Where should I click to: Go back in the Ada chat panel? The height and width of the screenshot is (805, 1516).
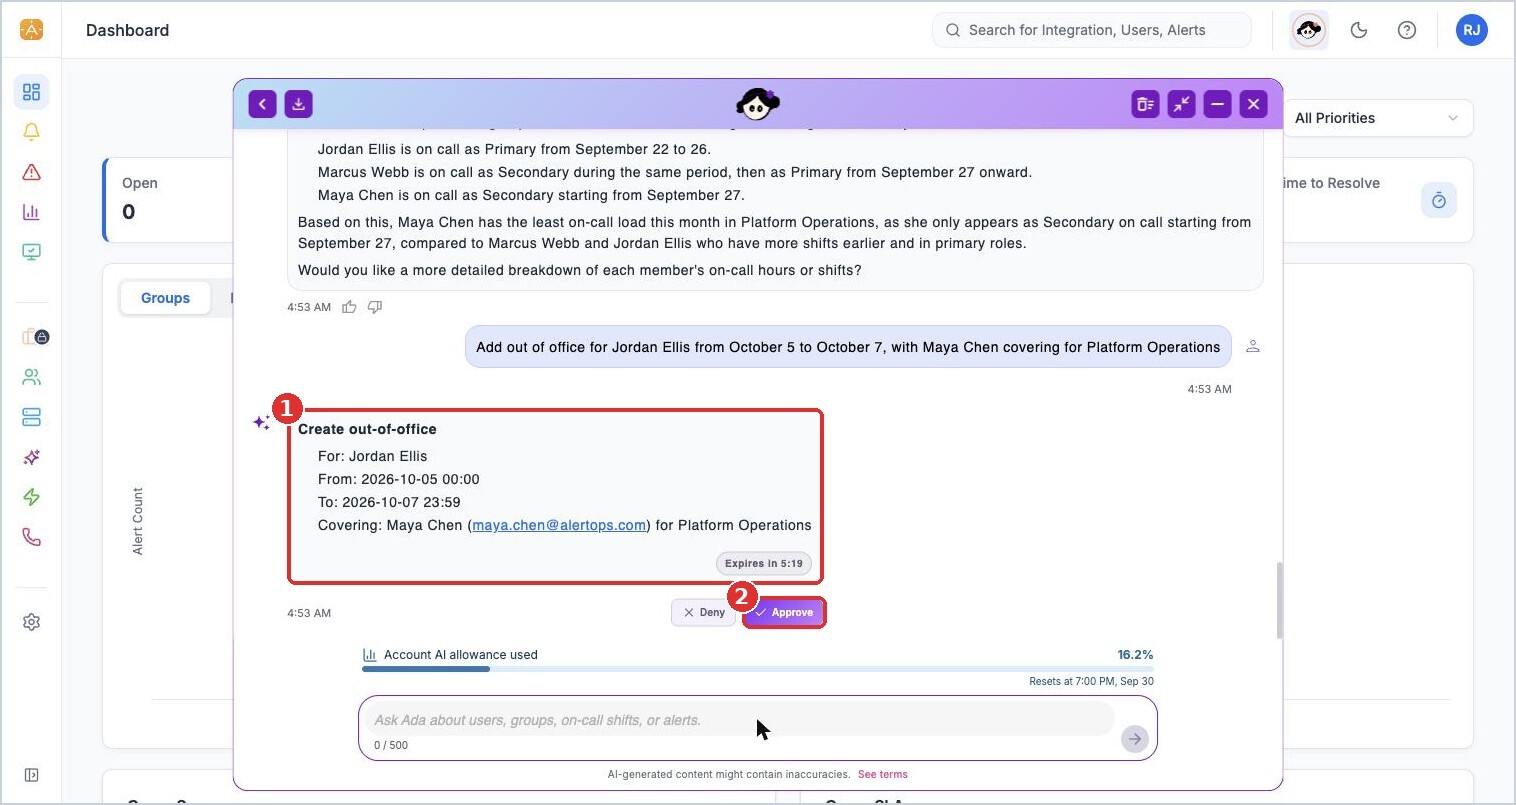[x=262, y=104]
